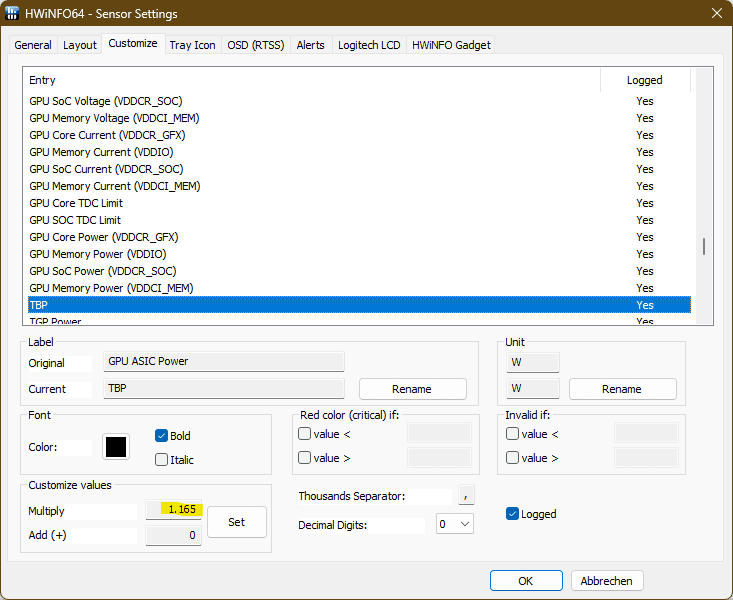This screenshot has width=733, height=600.
Task: Select the Customize tab
Action: [133, 43]
